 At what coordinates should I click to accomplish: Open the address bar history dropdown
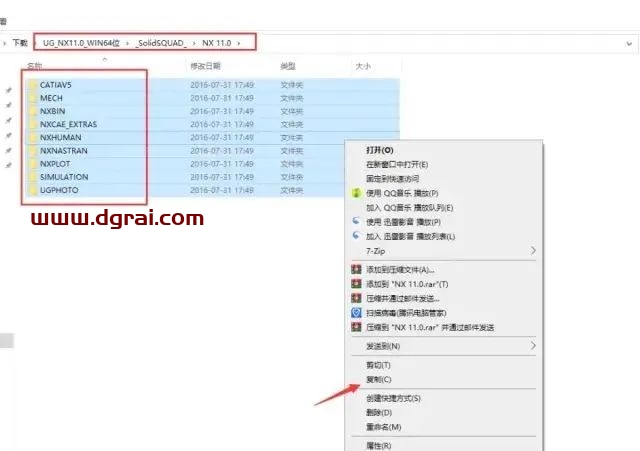click(x=629, y=43)
